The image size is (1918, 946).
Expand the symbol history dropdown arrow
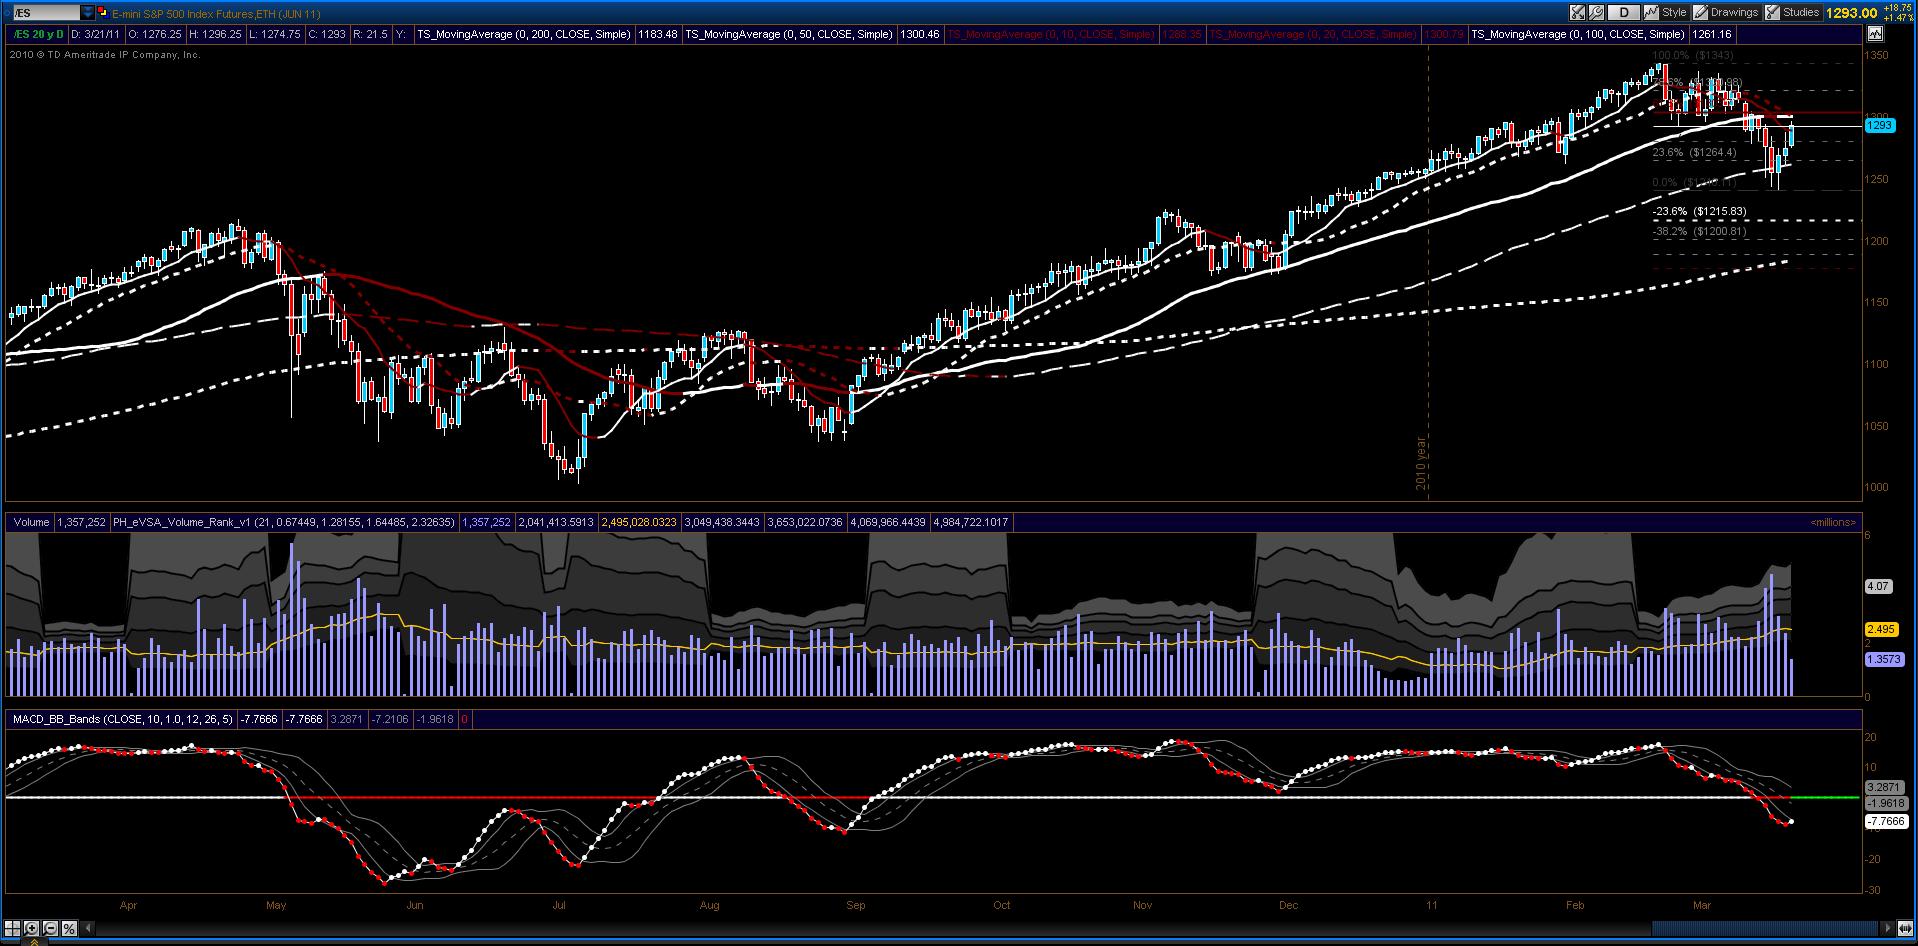click(x=87, y=12)
